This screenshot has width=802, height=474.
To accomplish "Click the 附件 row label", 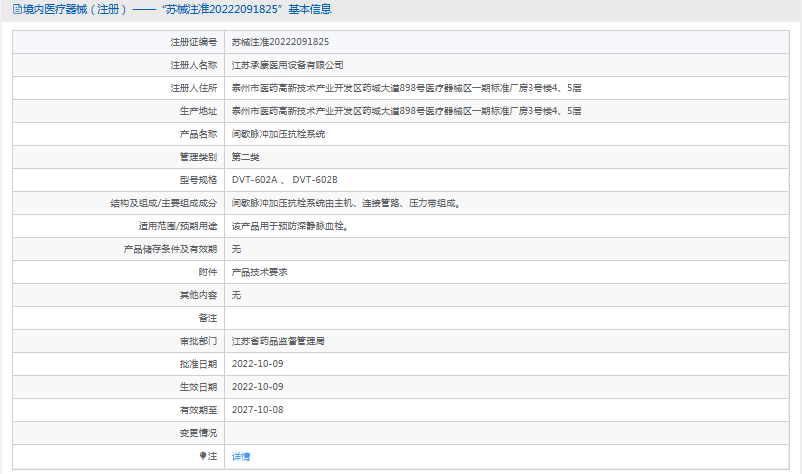I will coord(208,272).
